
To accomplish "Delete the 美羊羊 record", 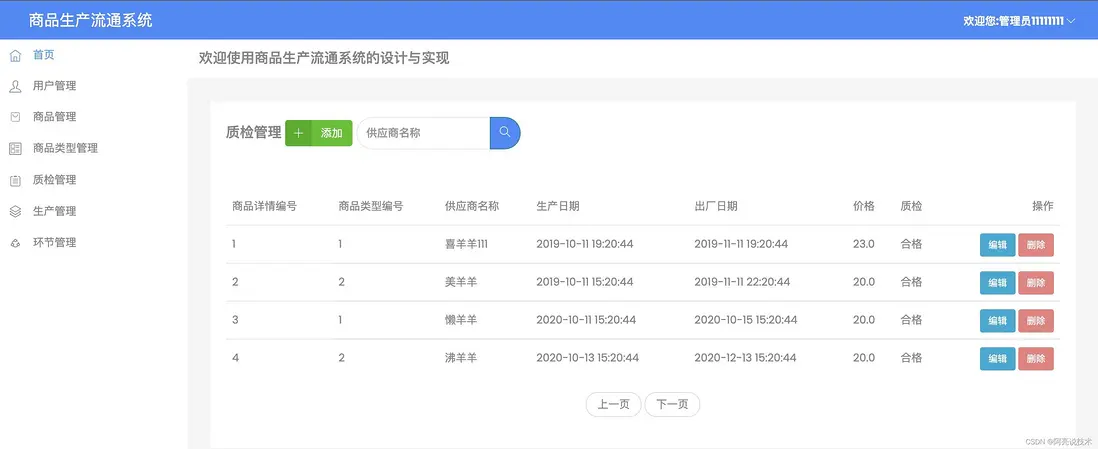I will coord(1036,282).
